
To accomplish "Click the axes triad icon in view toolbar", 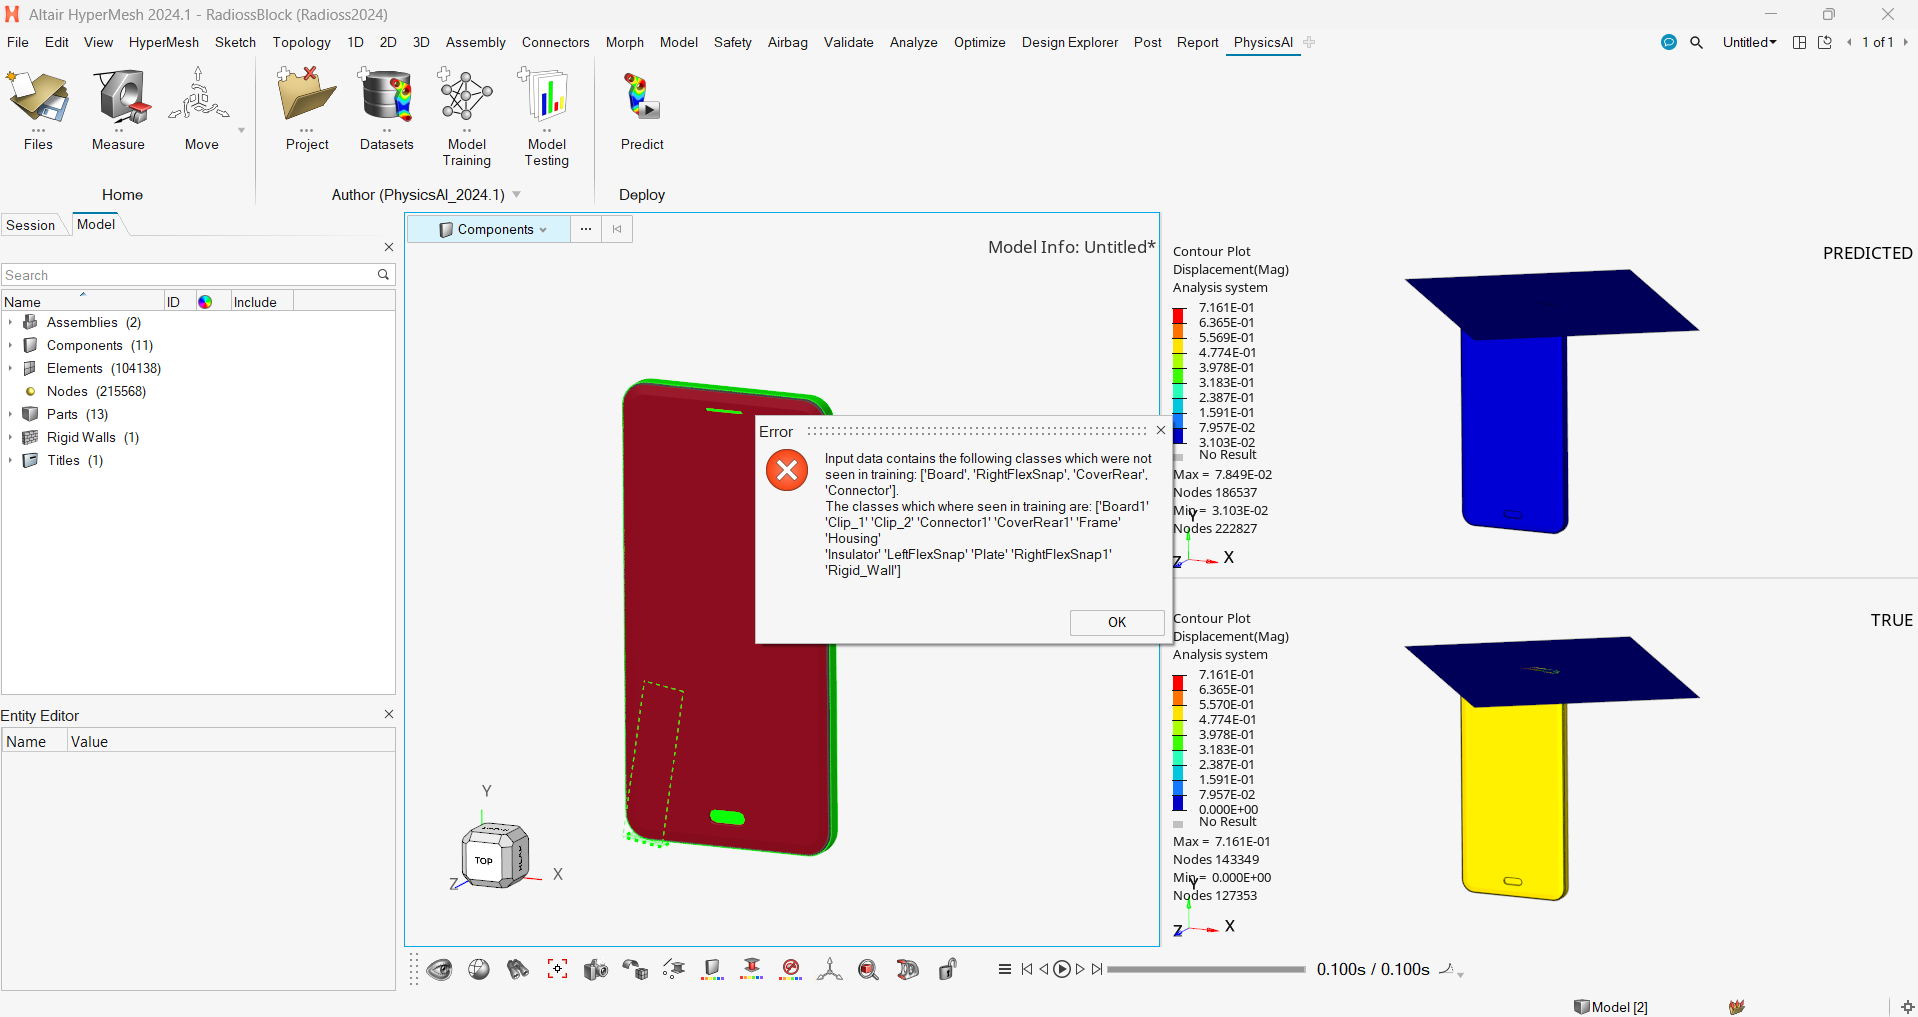I will point(829,969).
